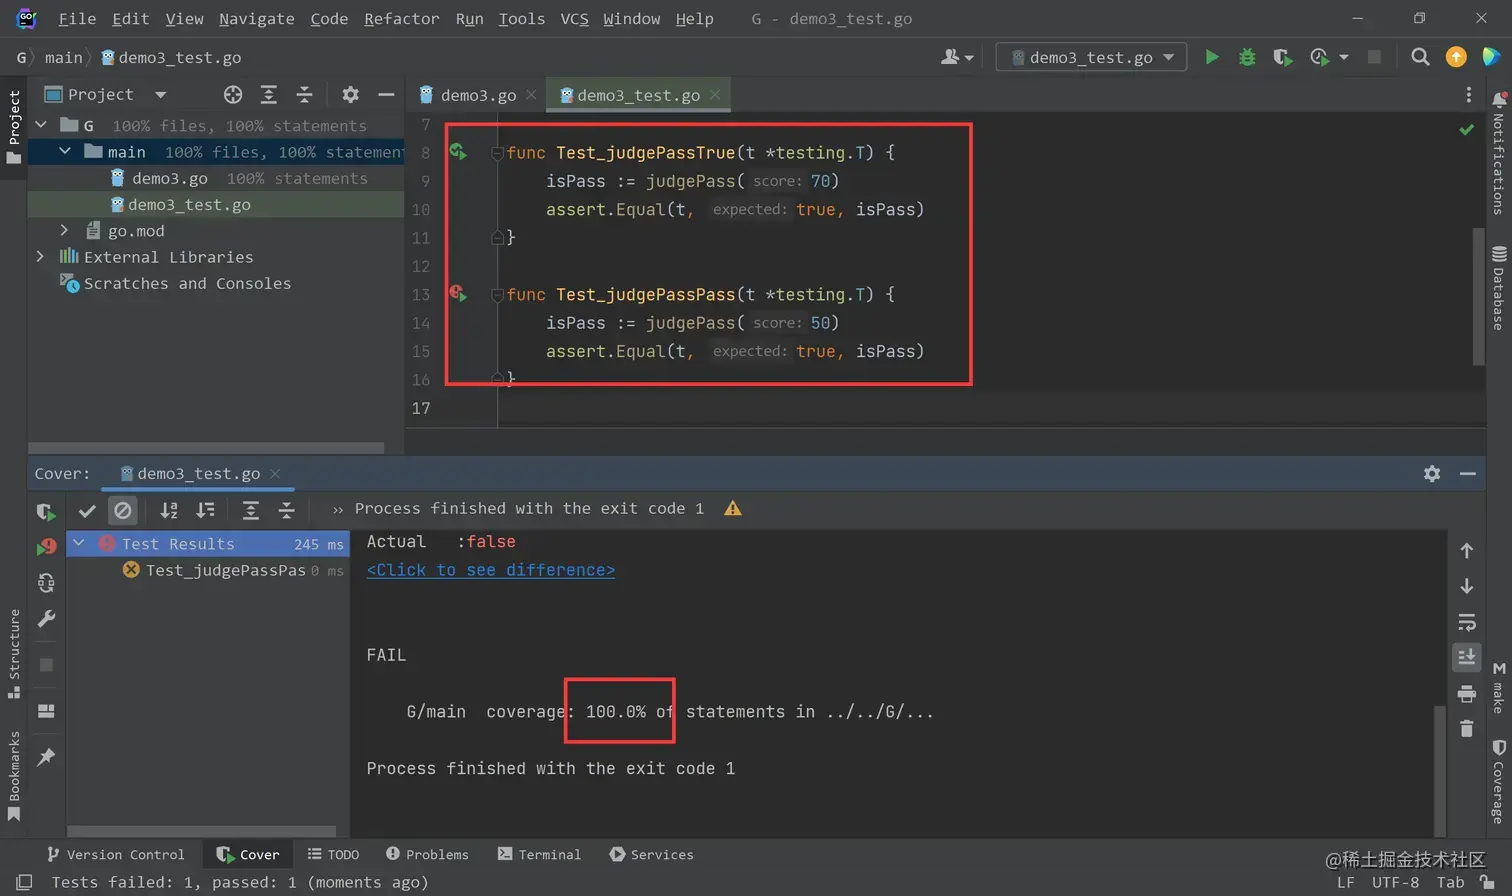Screen dimensions: 1512x896
Task: Open Version Control tool window
Action: [115, 854]
